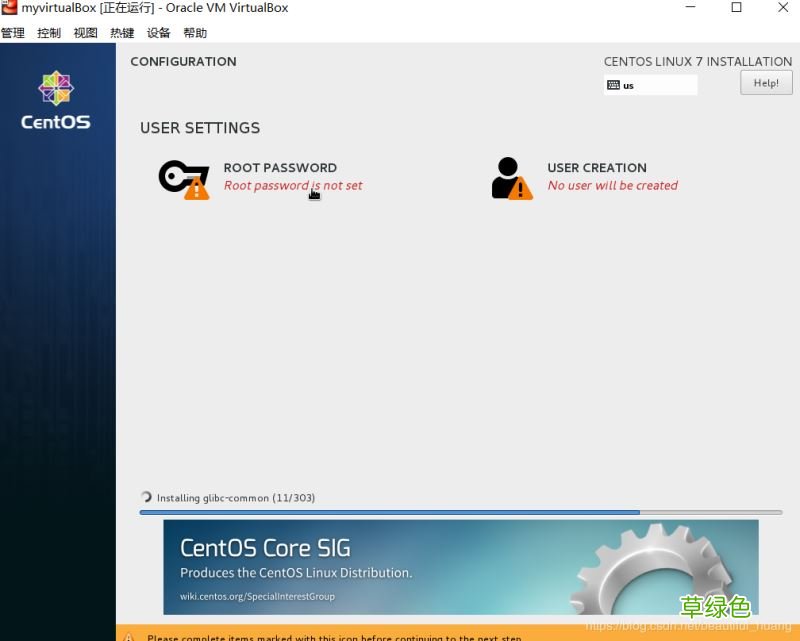Open the Root Password settings via key icon

(x=182, y=177)
